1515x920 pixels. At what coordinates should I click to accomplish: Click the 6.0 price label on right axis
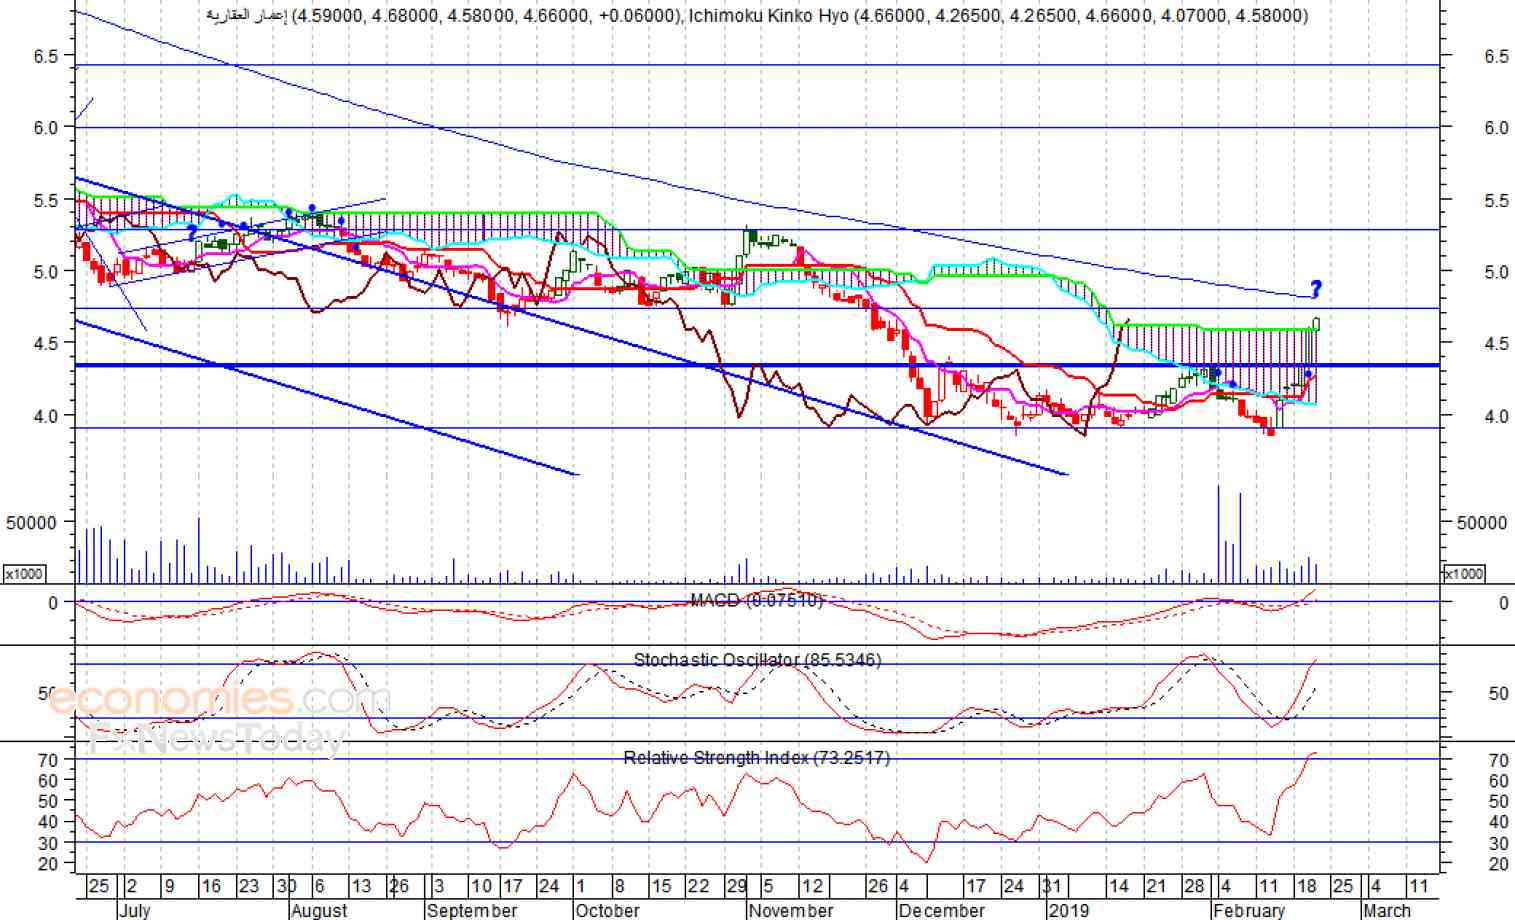coord(1496,128)
